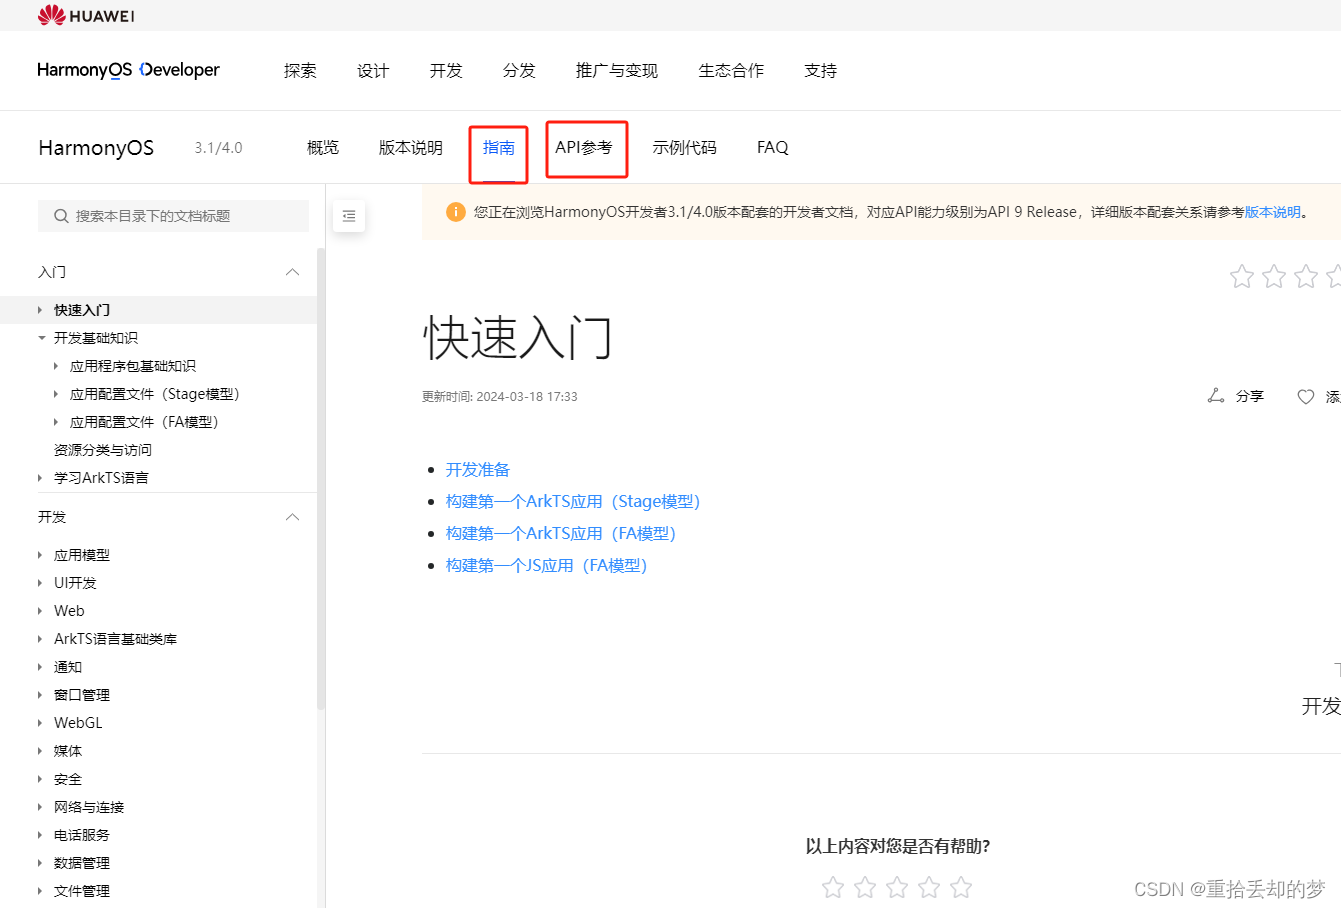Viewport: 1341px width, 908px height.
Task: Select Web in the sidebar tree
Action: click(69, 611)
